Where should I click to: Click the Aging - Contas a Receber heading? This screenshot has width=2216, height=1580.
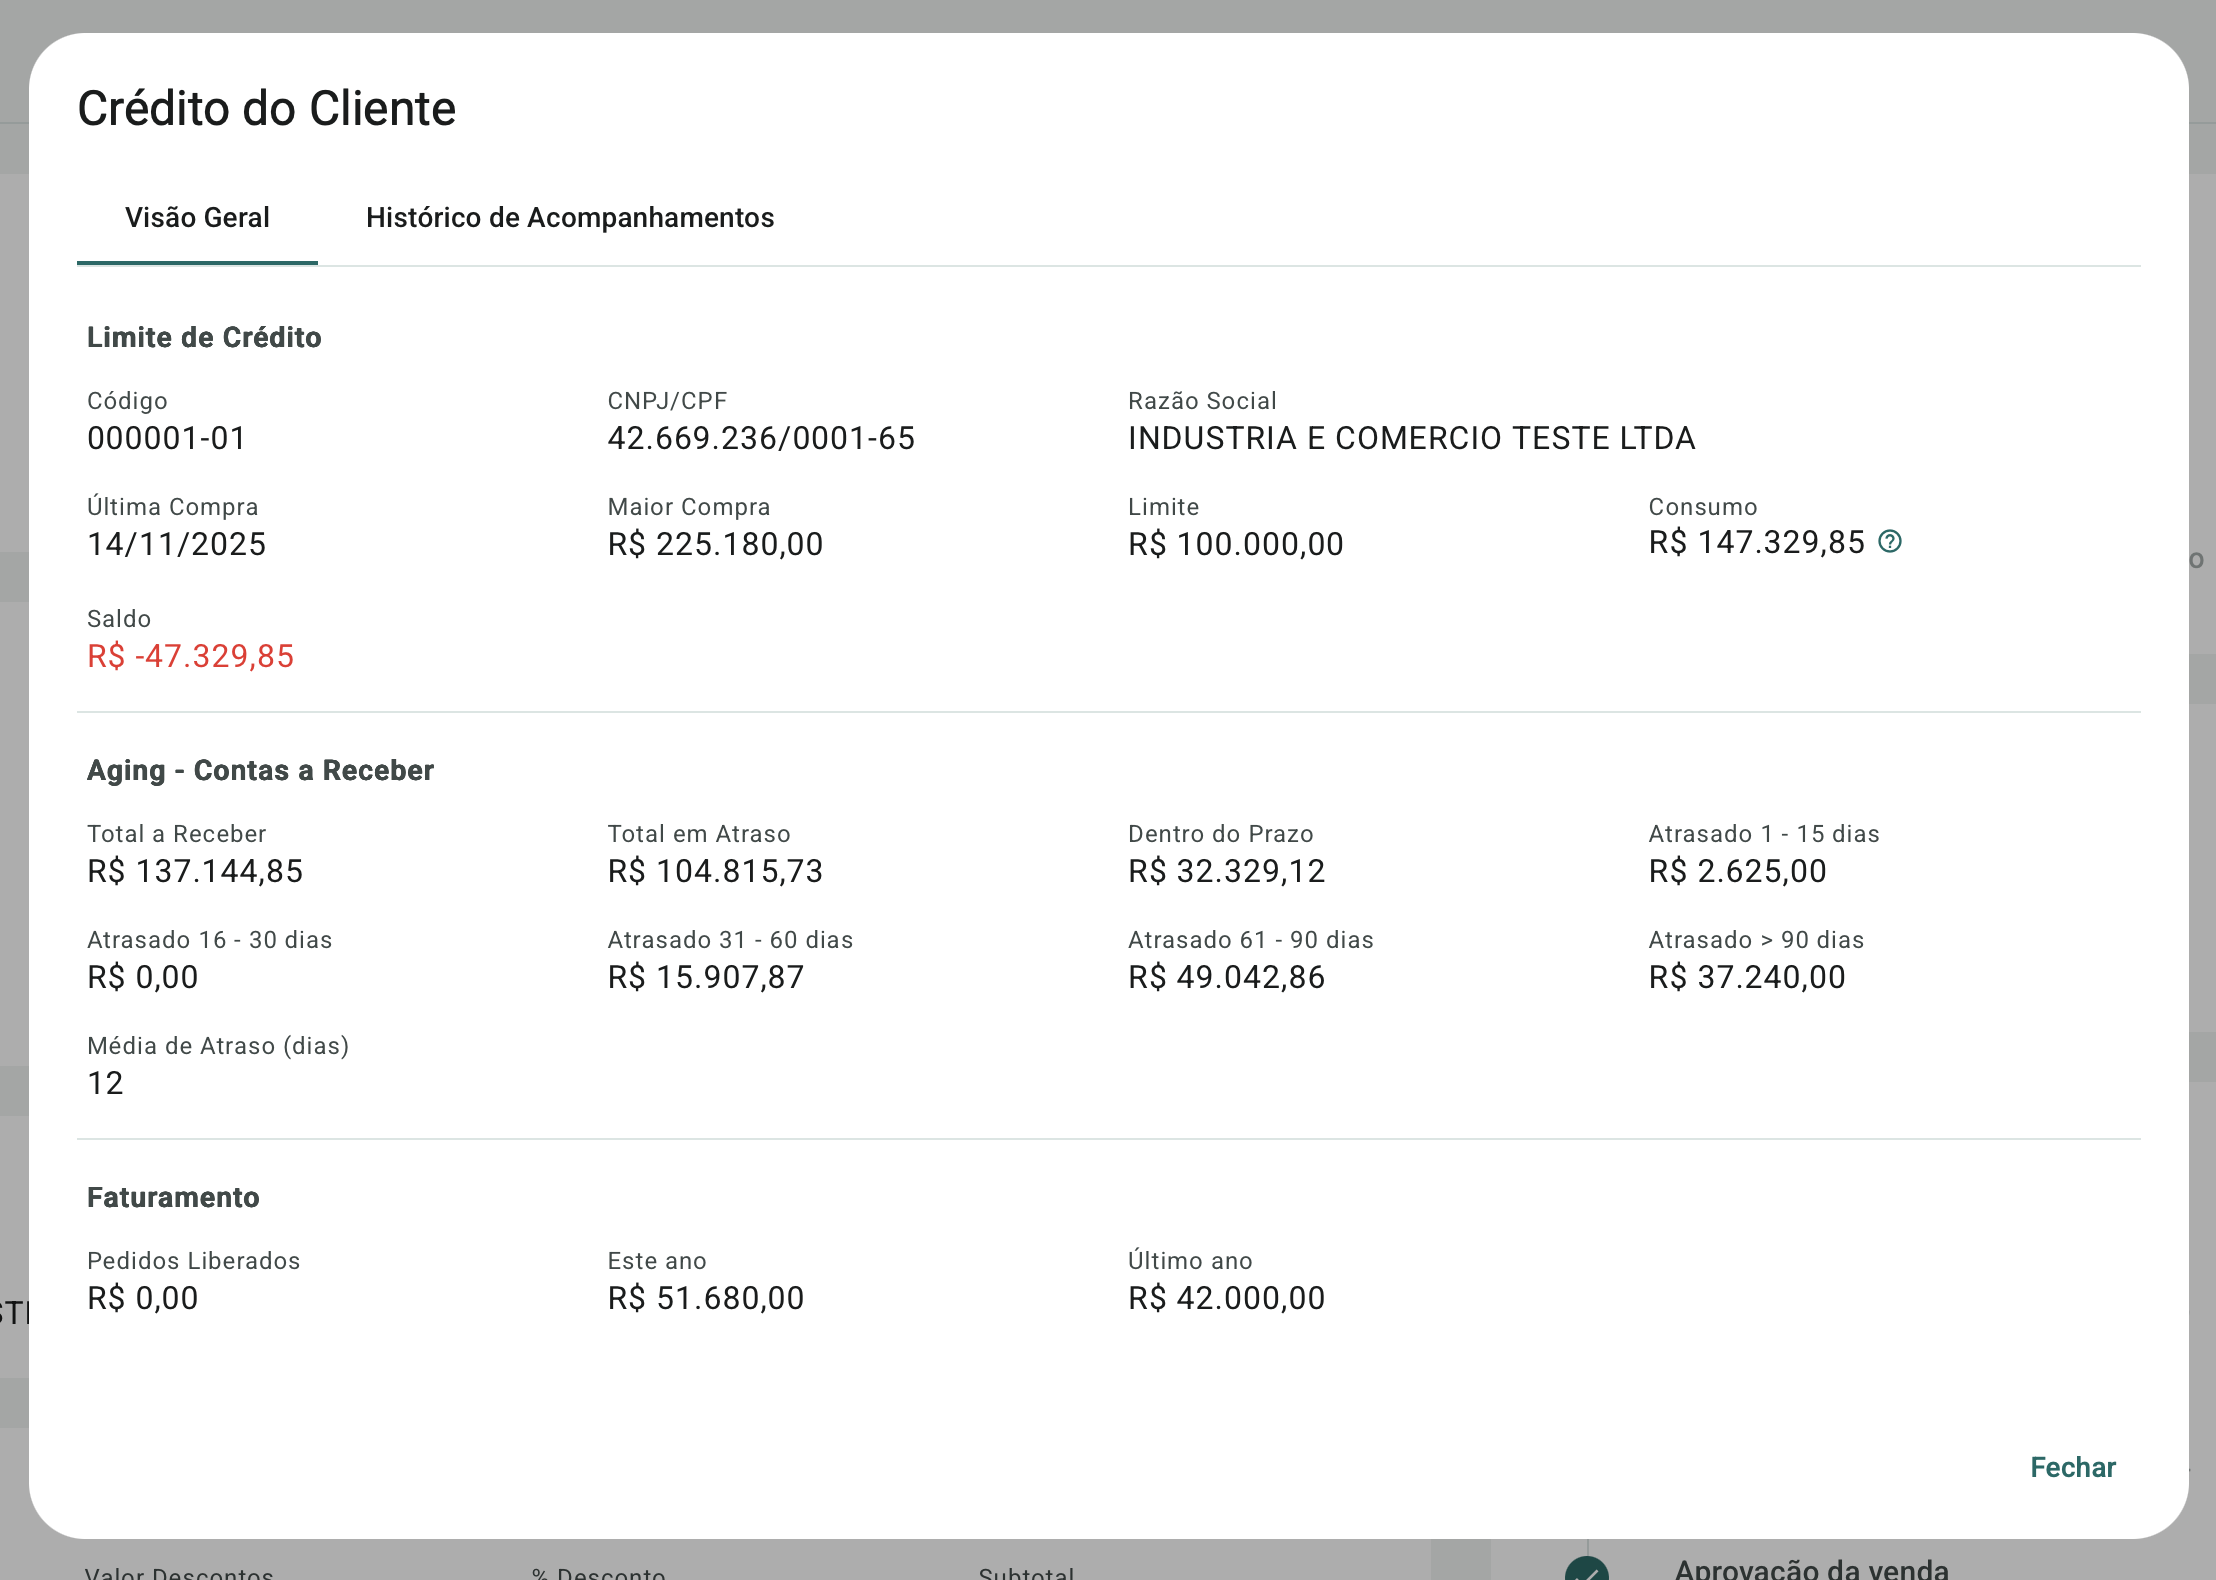click(260, 770)
